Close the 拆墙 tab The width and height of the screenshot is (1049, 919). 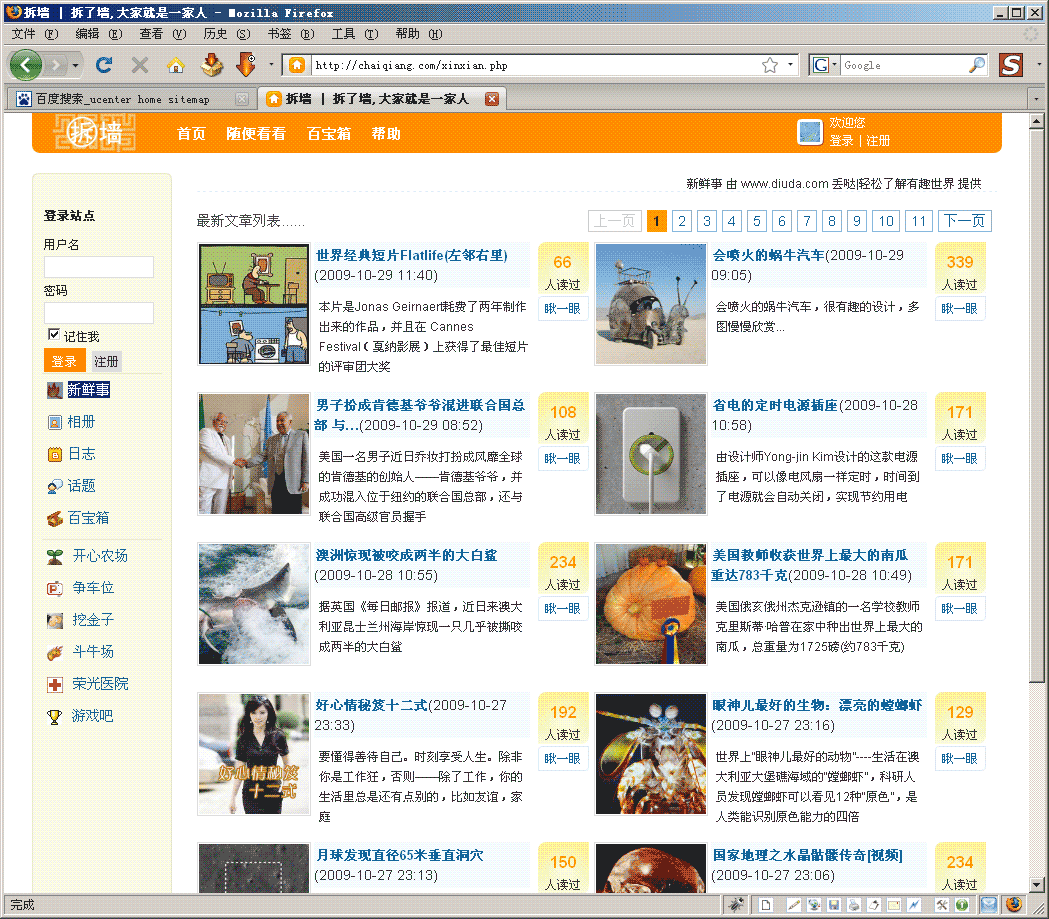pyautogui.click(x=492, y=99)
